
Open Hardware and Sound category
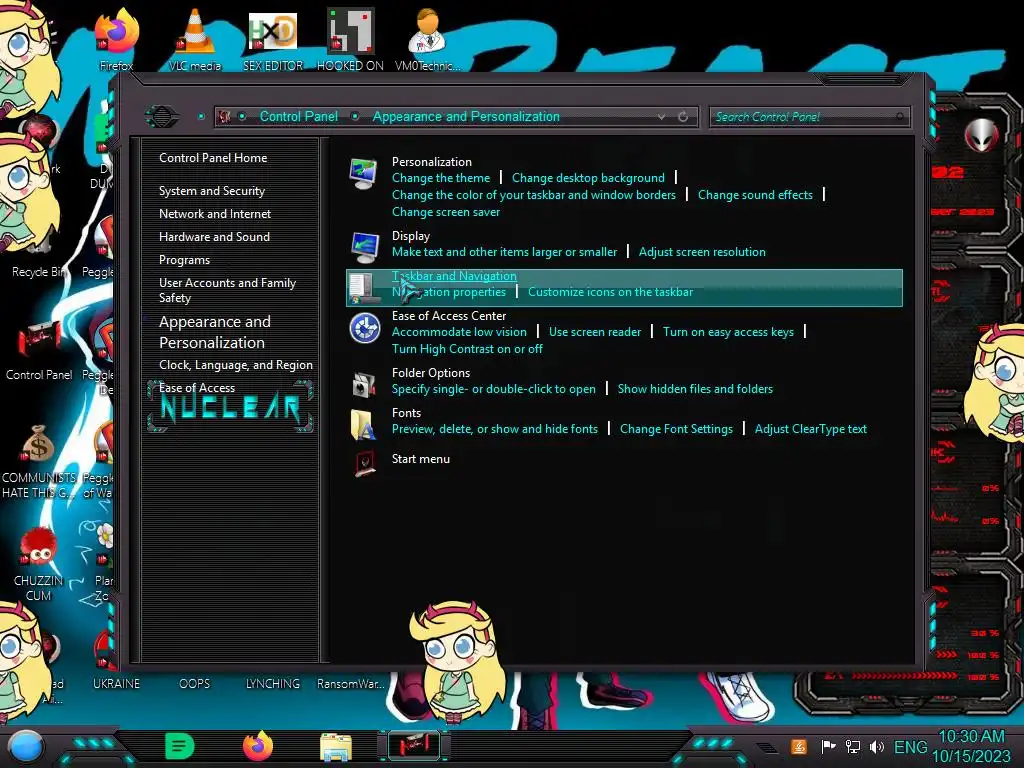click(214, 236)
